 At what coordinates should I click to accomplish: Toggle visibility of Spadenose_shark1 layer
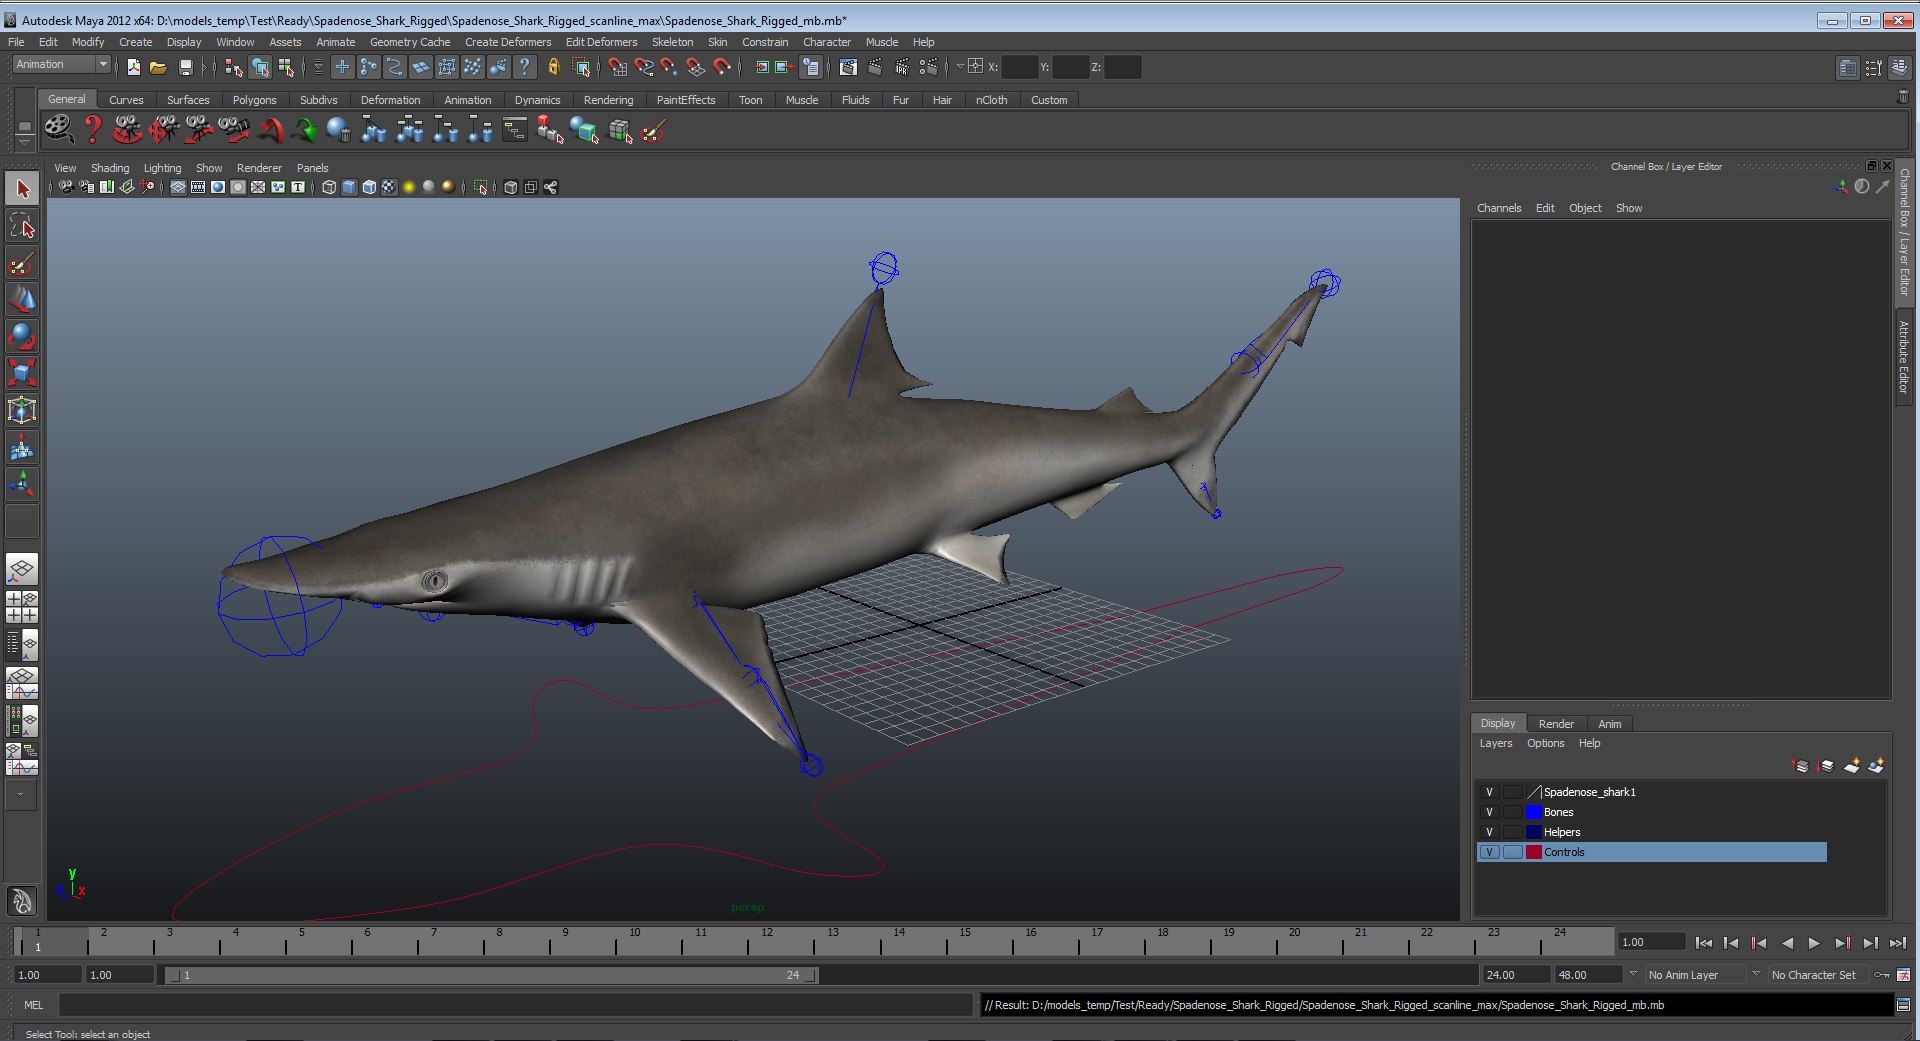click(x=1489, y=792)
